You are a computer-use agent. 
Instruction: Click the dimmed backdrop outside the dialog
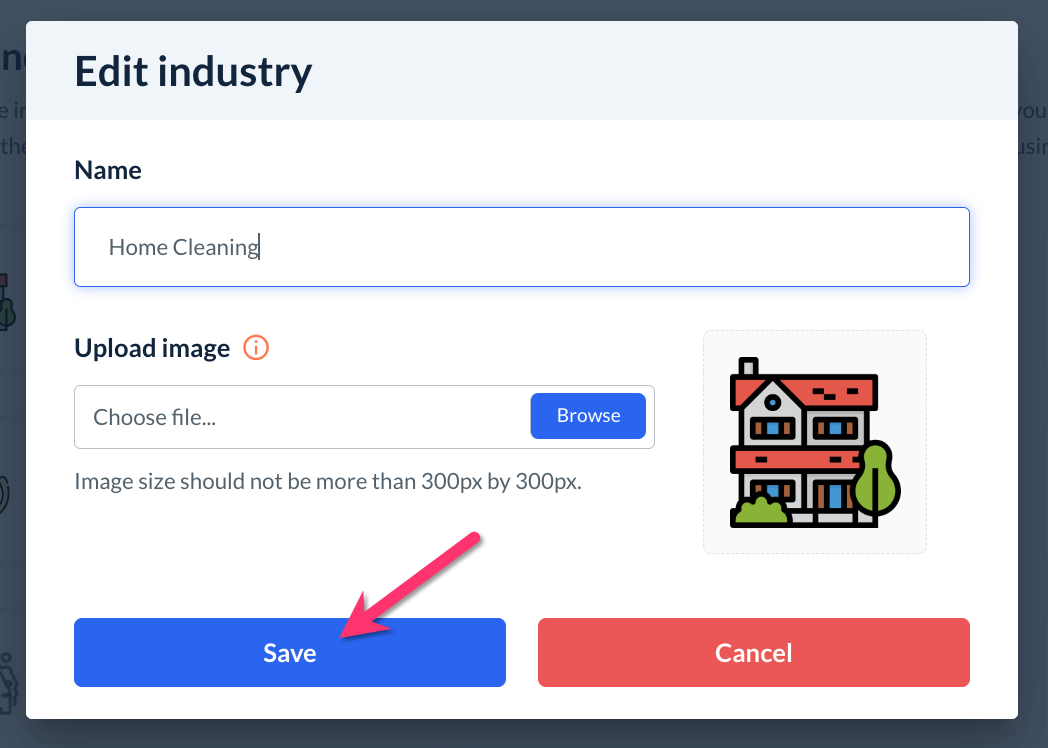(1033, 400)
